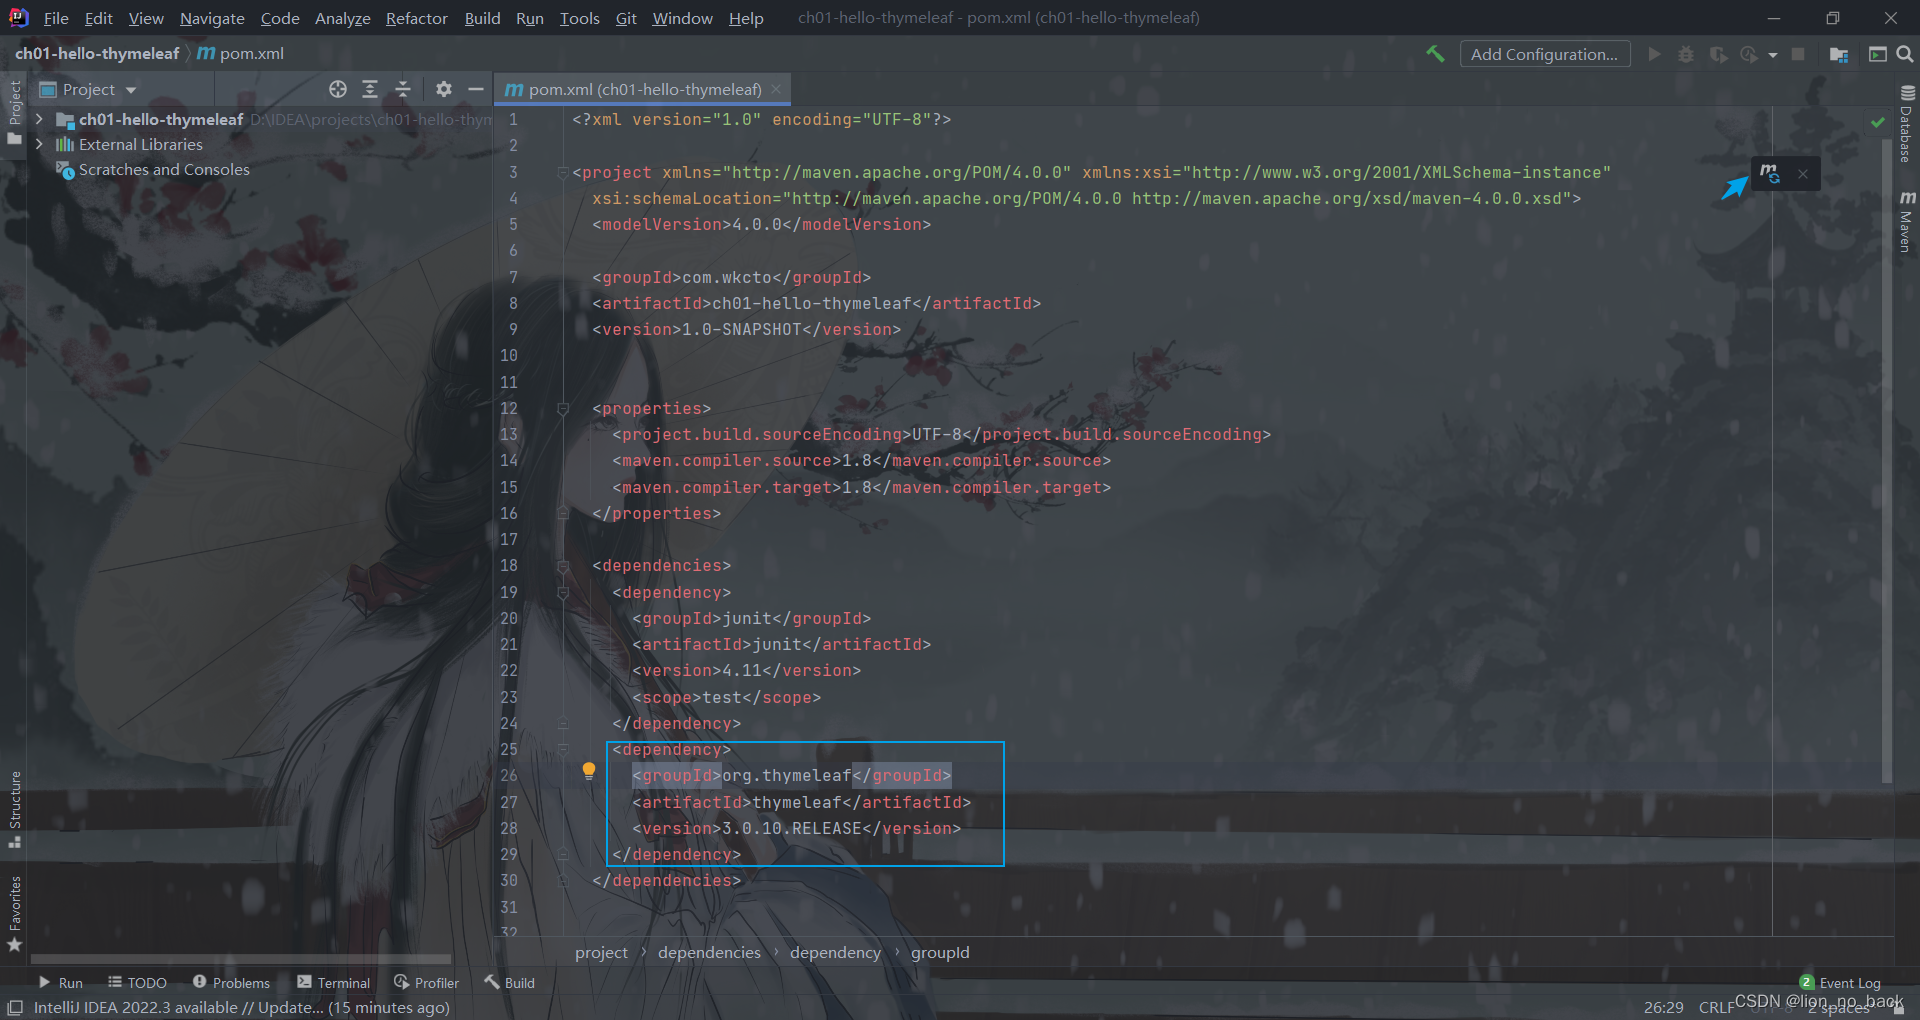Toggle tool window bars status icon
Viewport: 1920px width, 1020px height.
pyautogui.click(x=15, y=1007)
